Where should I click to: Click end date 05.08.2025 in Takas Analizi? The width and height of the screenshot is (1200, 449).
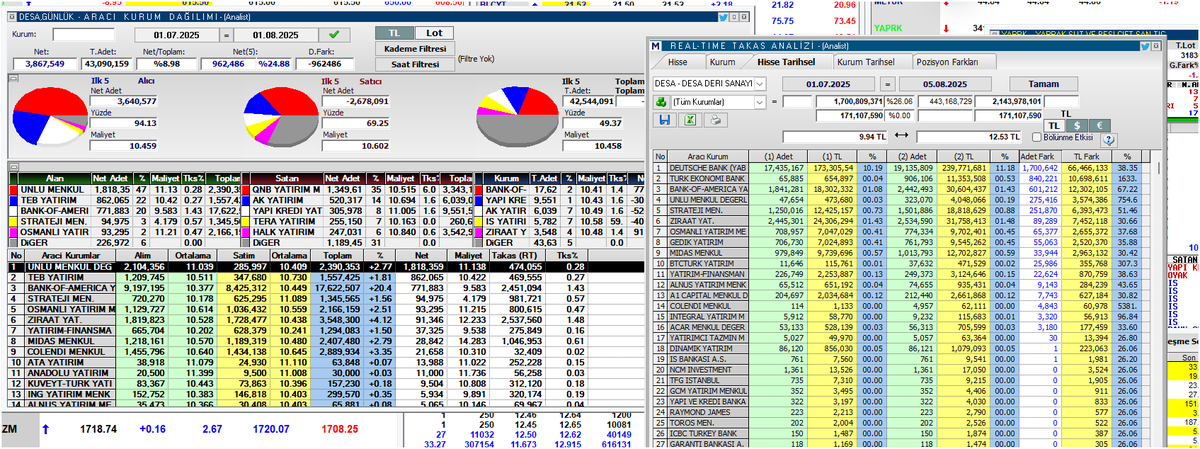click(945, 84)
